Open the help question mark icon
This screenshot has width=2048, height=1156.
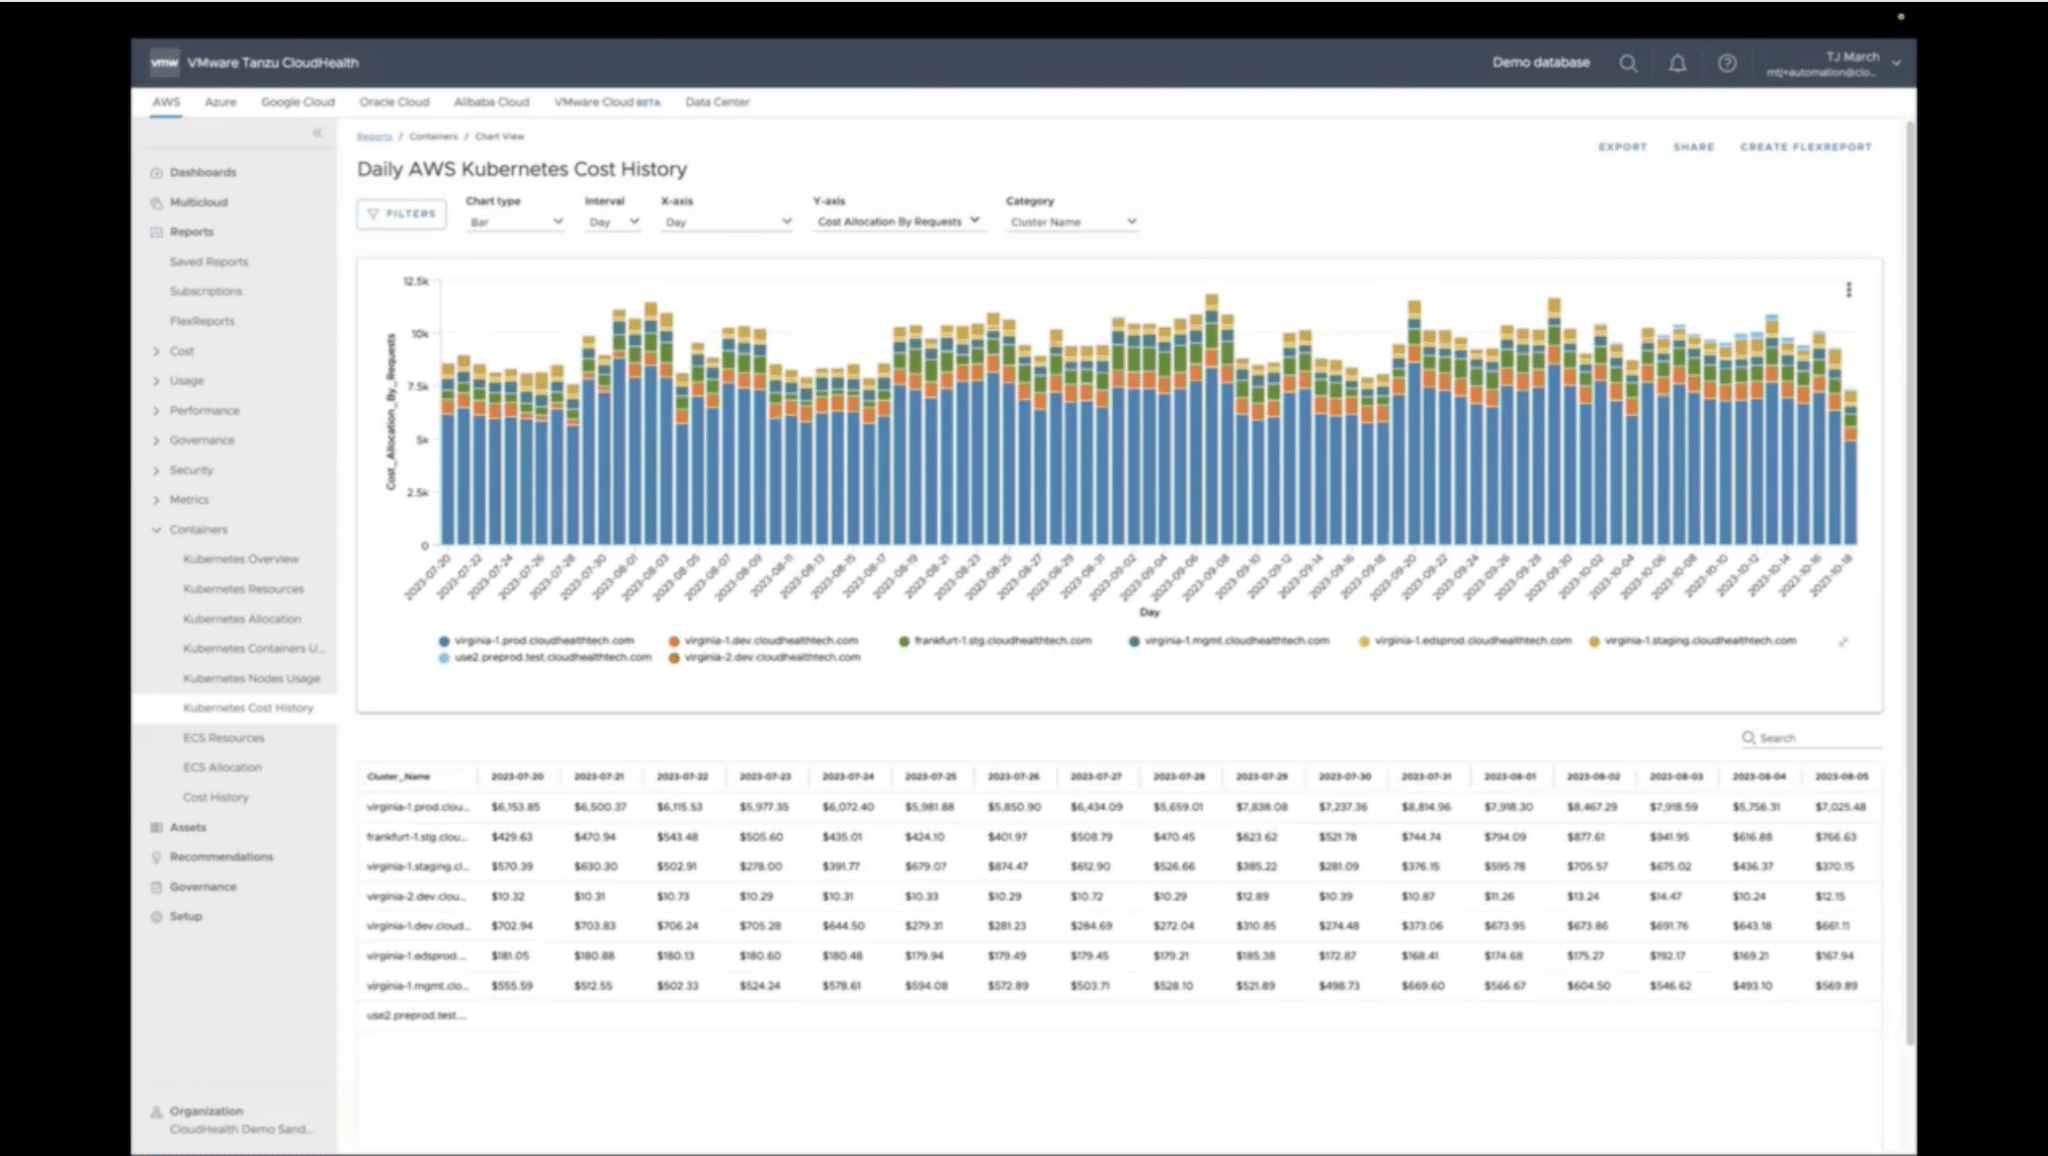tap(1727, 63)
